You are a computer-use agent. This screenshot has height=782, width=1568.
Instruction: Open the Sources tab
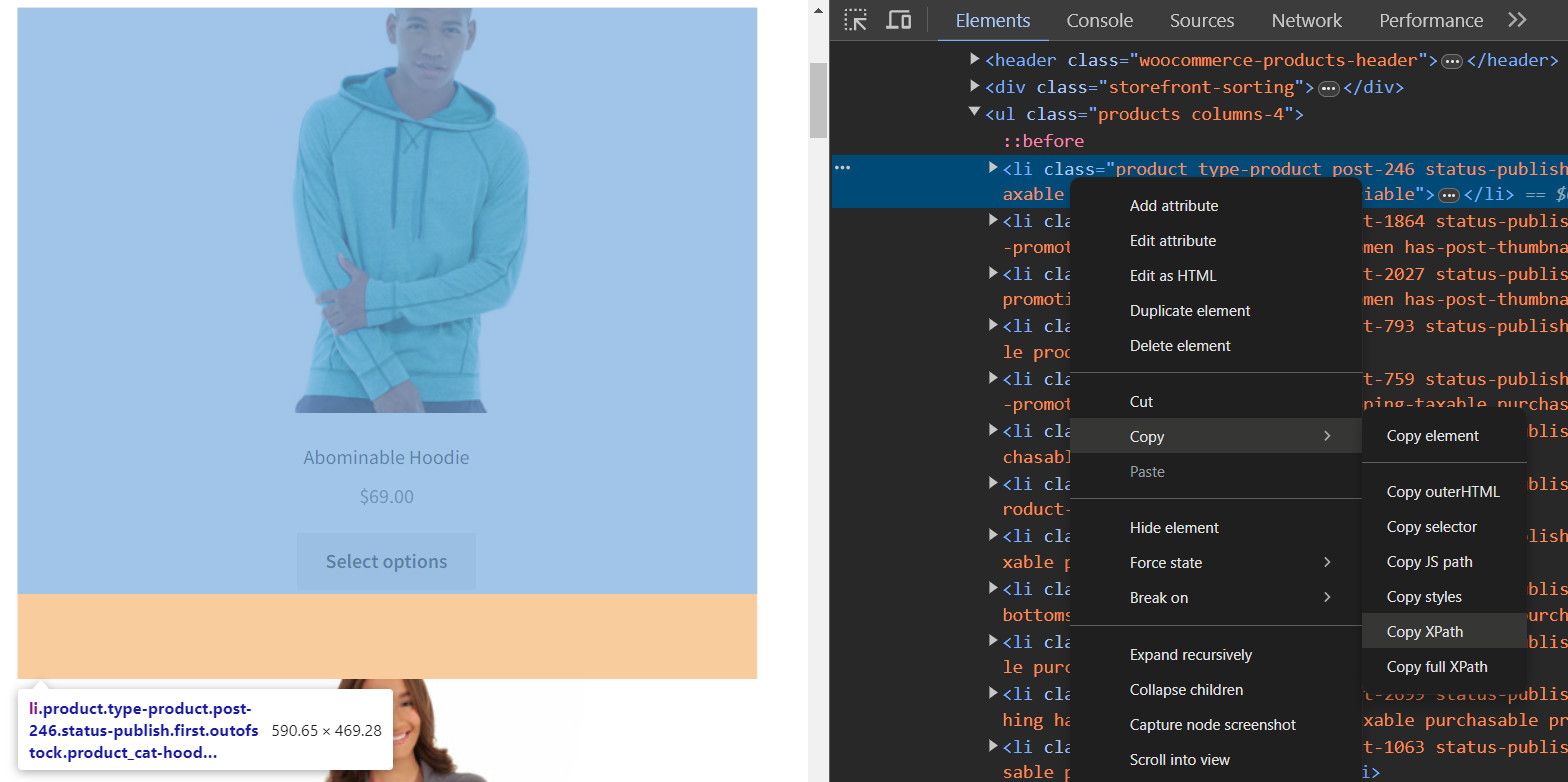click(x=1202, y=20)
